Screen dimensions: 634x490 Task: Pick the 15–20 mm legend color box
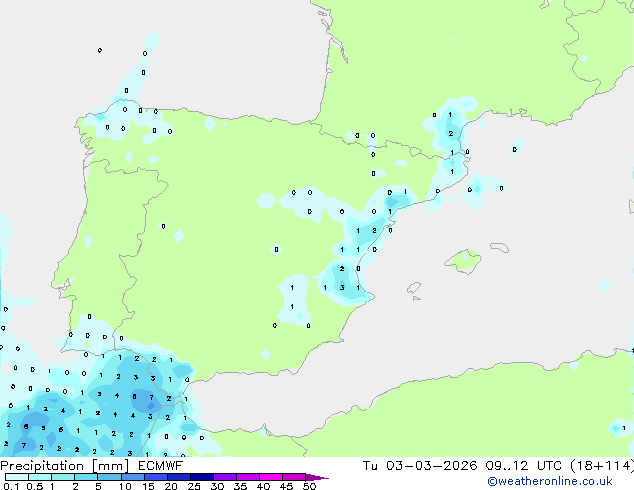pos(156,477)
